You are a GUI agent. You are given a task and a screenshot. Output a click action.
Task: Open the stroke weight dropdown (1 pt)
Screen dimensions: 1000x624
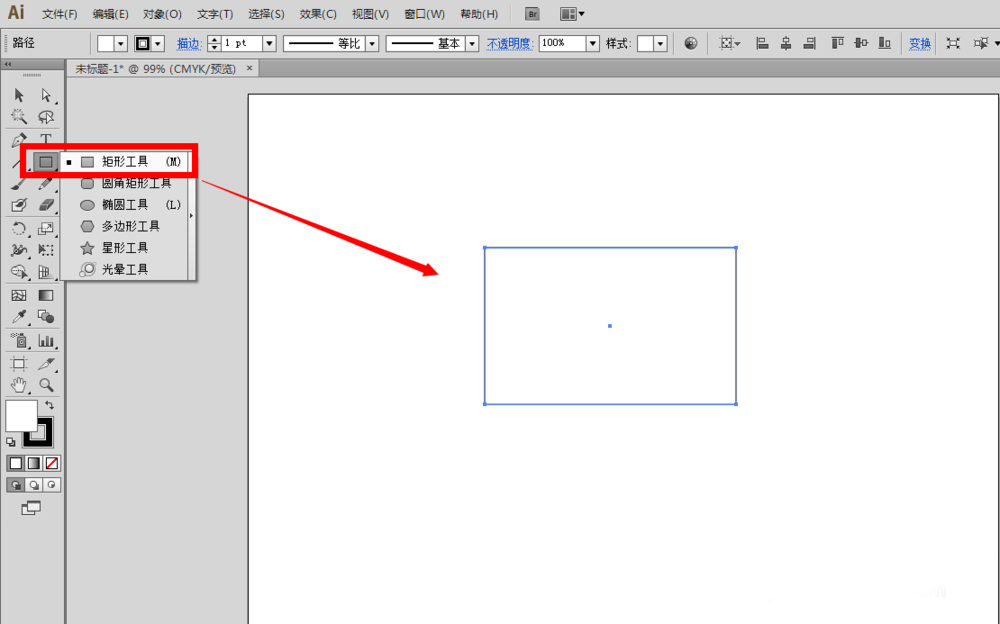tap(269, 44)
